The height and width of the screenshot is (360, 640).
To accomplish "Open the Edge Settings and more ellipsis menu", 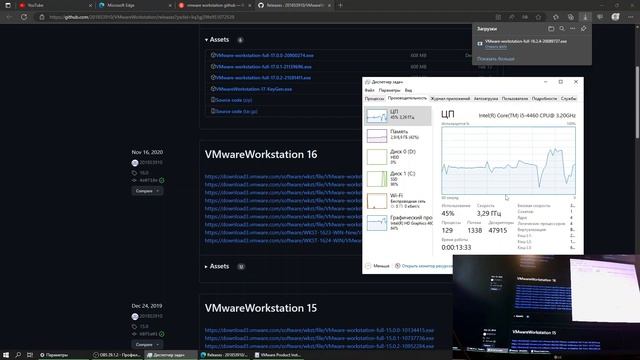I will (x=631, y=17).
